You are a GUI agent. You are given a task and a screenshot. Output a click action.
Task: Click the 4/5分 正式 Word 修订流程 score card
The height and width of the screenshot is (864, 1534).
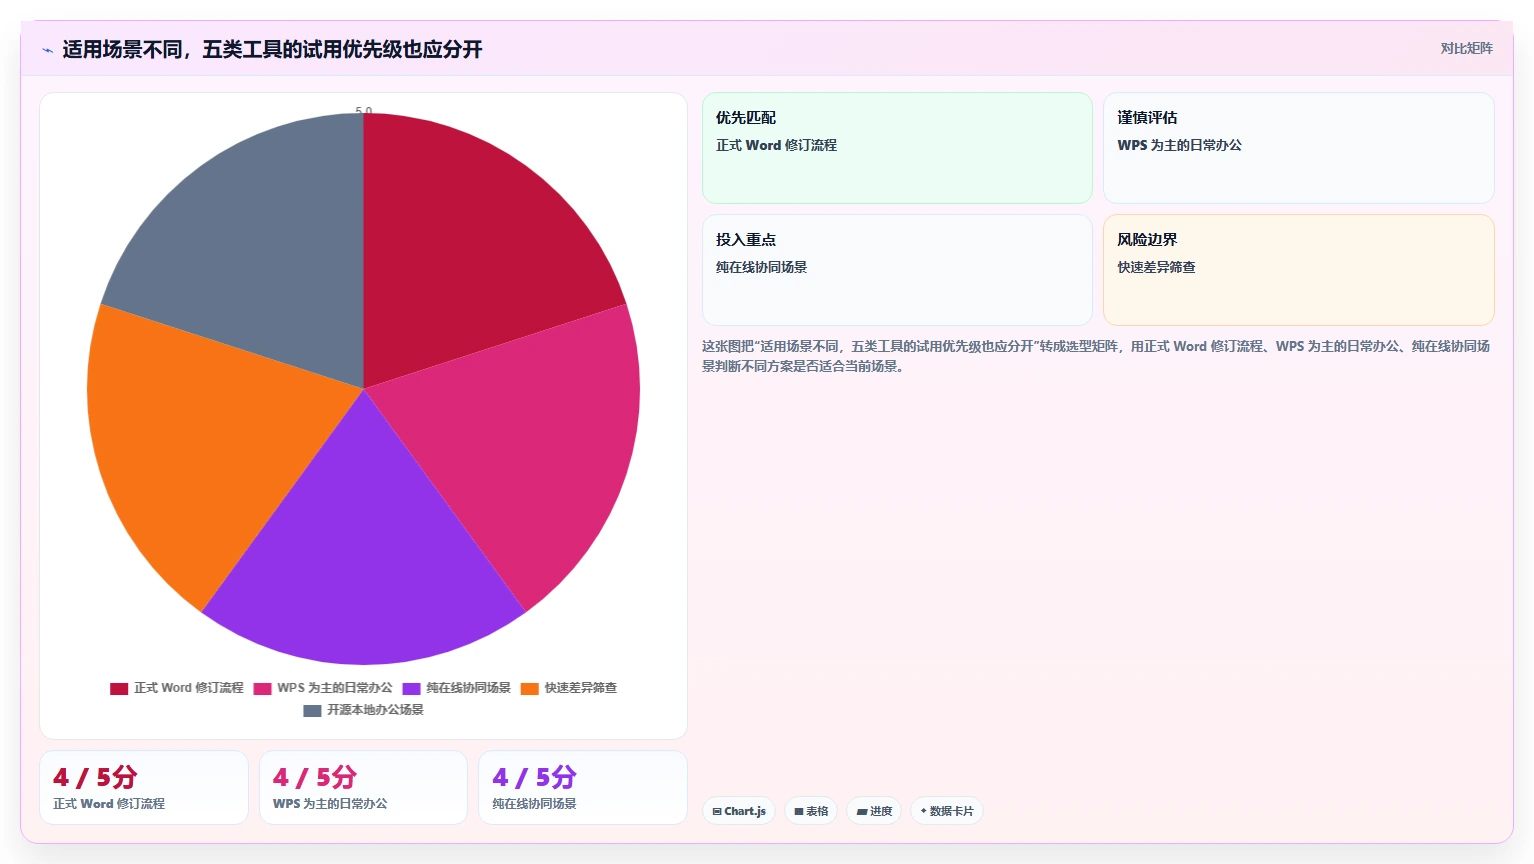tap(144, 788)
